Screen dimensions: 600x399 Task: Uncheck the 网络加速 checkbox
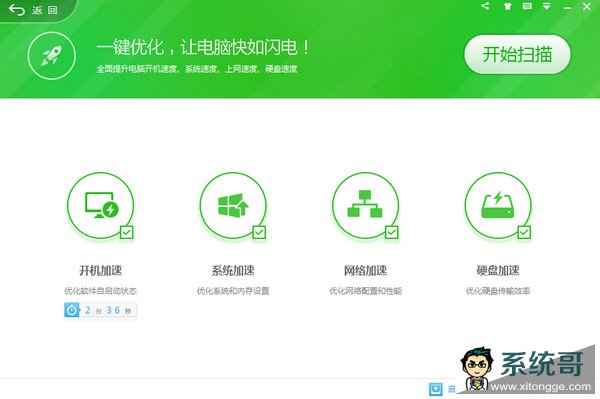pos(391,232)
